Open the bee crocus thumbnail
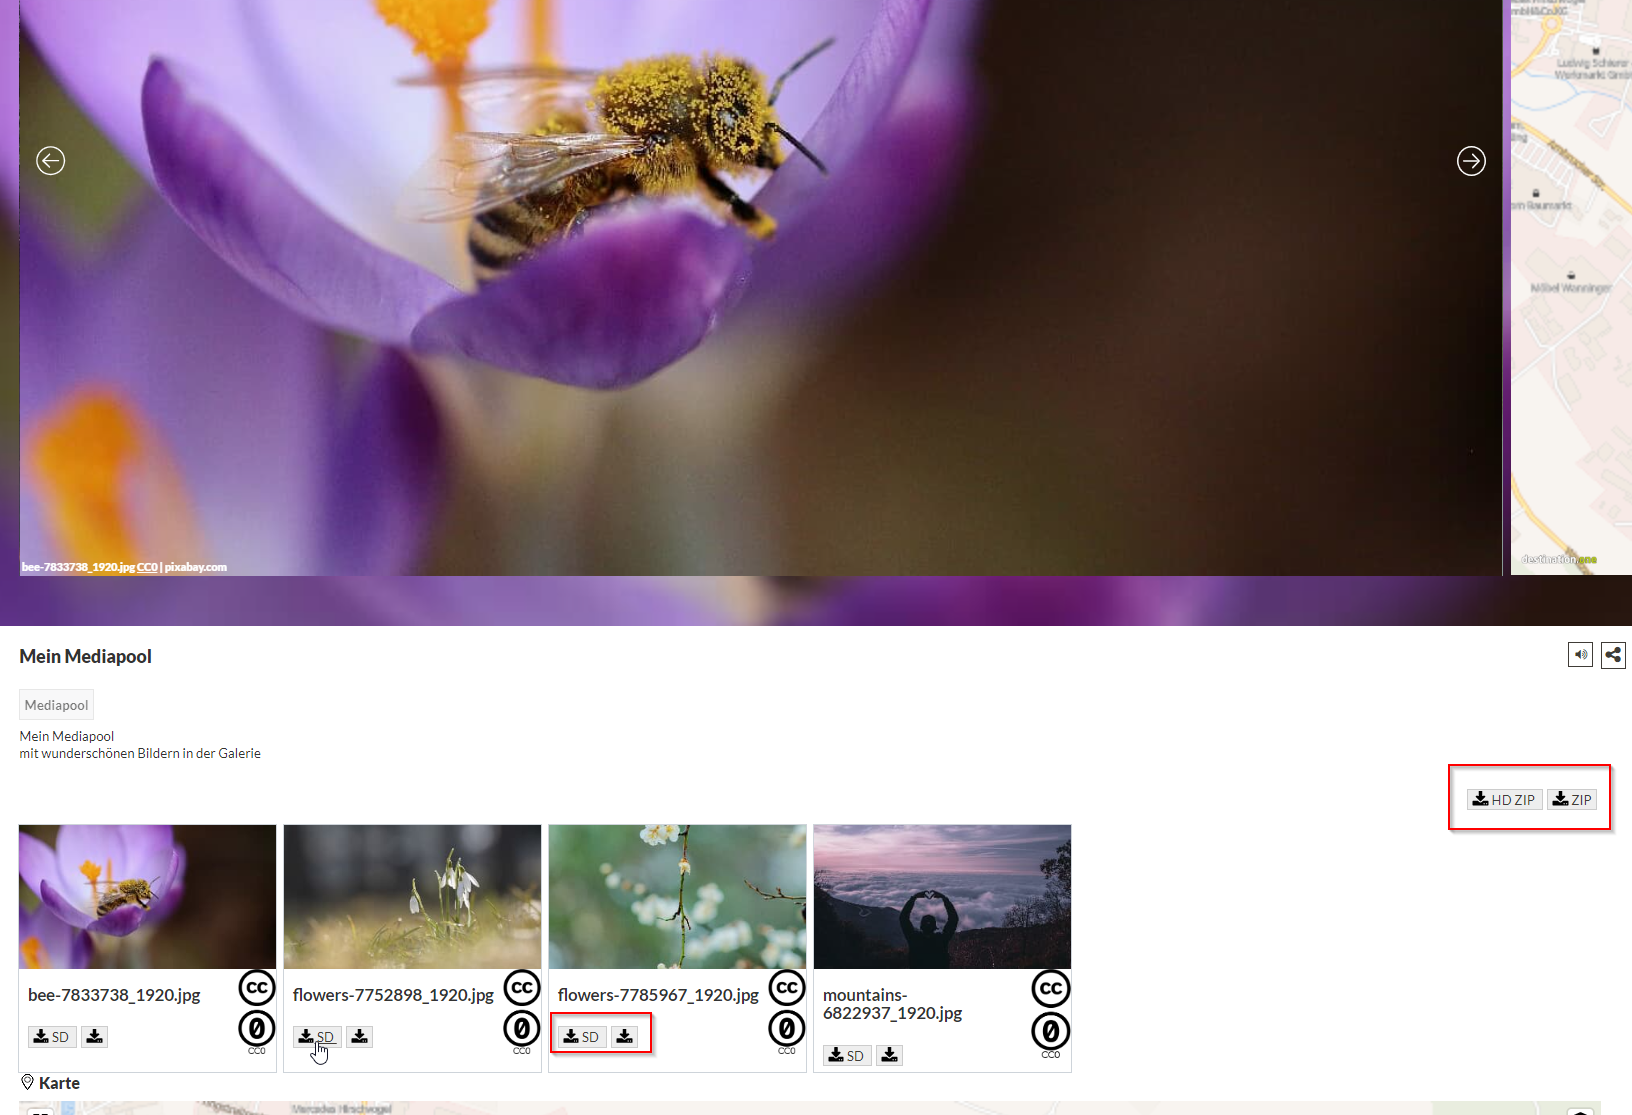 tap(147, 897)
